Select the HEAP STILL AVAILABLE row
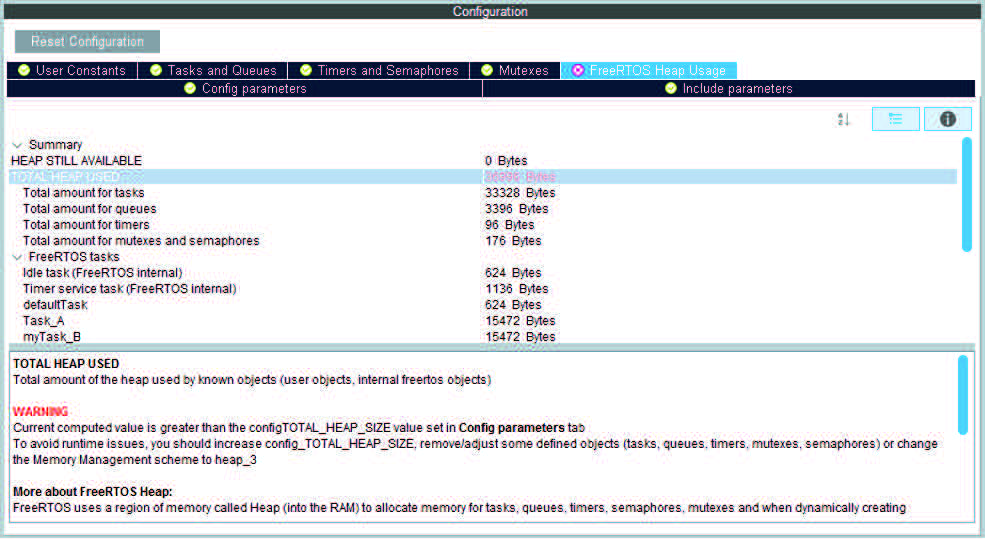The image size is (985, 539). 483,161
